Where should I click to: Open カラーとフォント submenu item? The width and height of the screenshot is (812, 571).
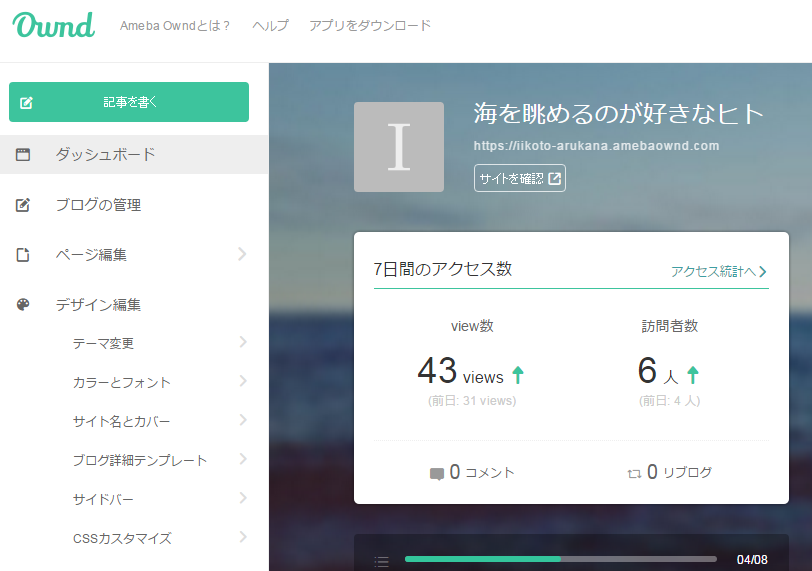point(122,382)
